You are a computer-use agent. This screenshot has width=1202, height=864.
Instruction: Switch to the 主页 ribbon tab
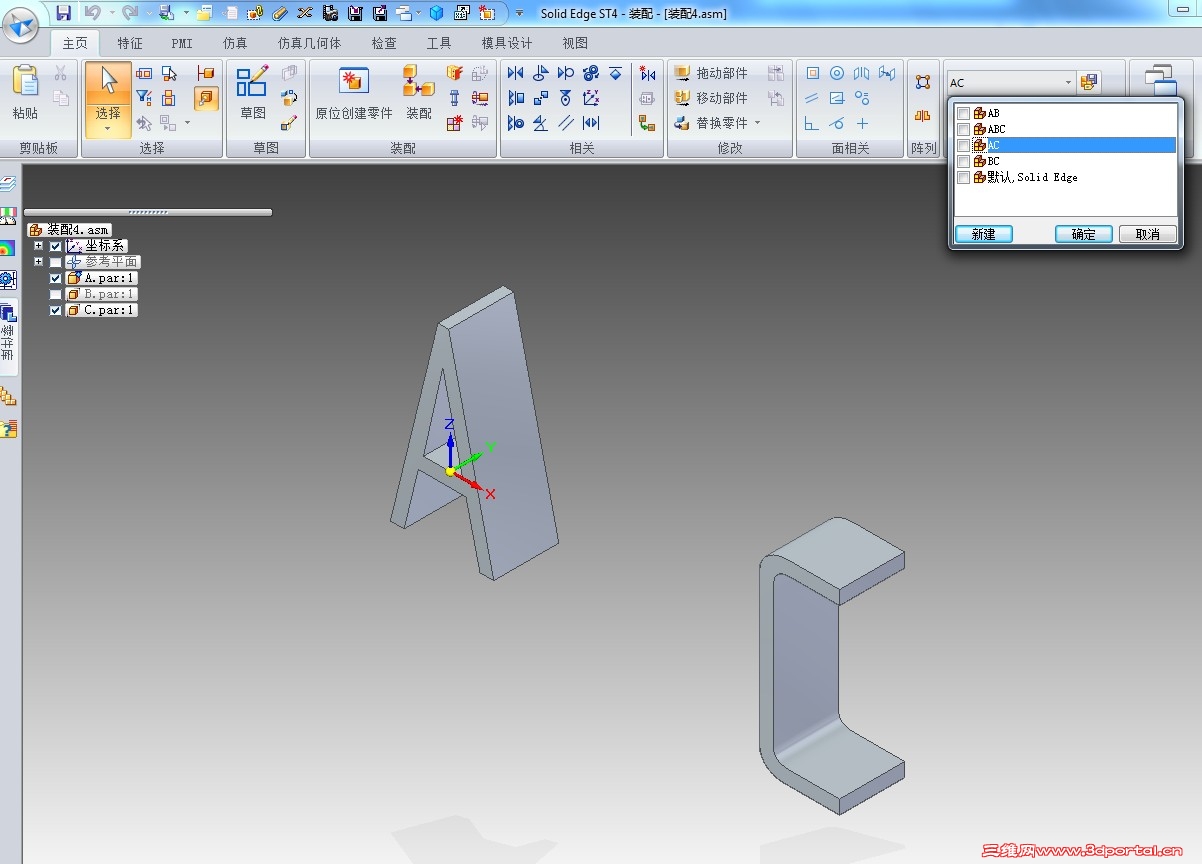point(75,43)
